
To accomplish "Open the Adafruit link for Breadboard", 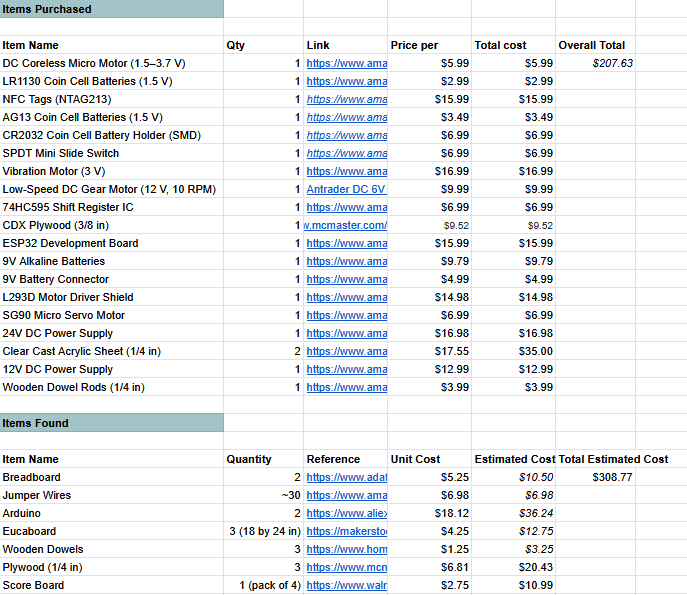I will pos(346,477).
